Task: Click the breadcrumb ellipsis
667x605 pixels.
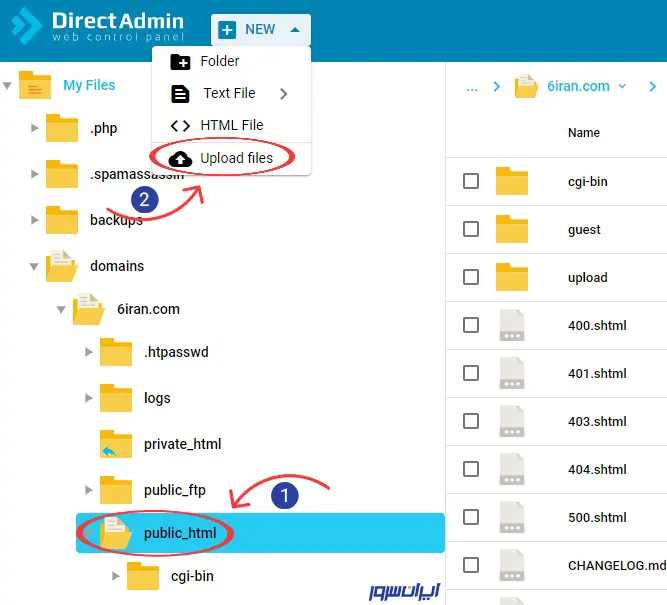Action: (472, 88)
